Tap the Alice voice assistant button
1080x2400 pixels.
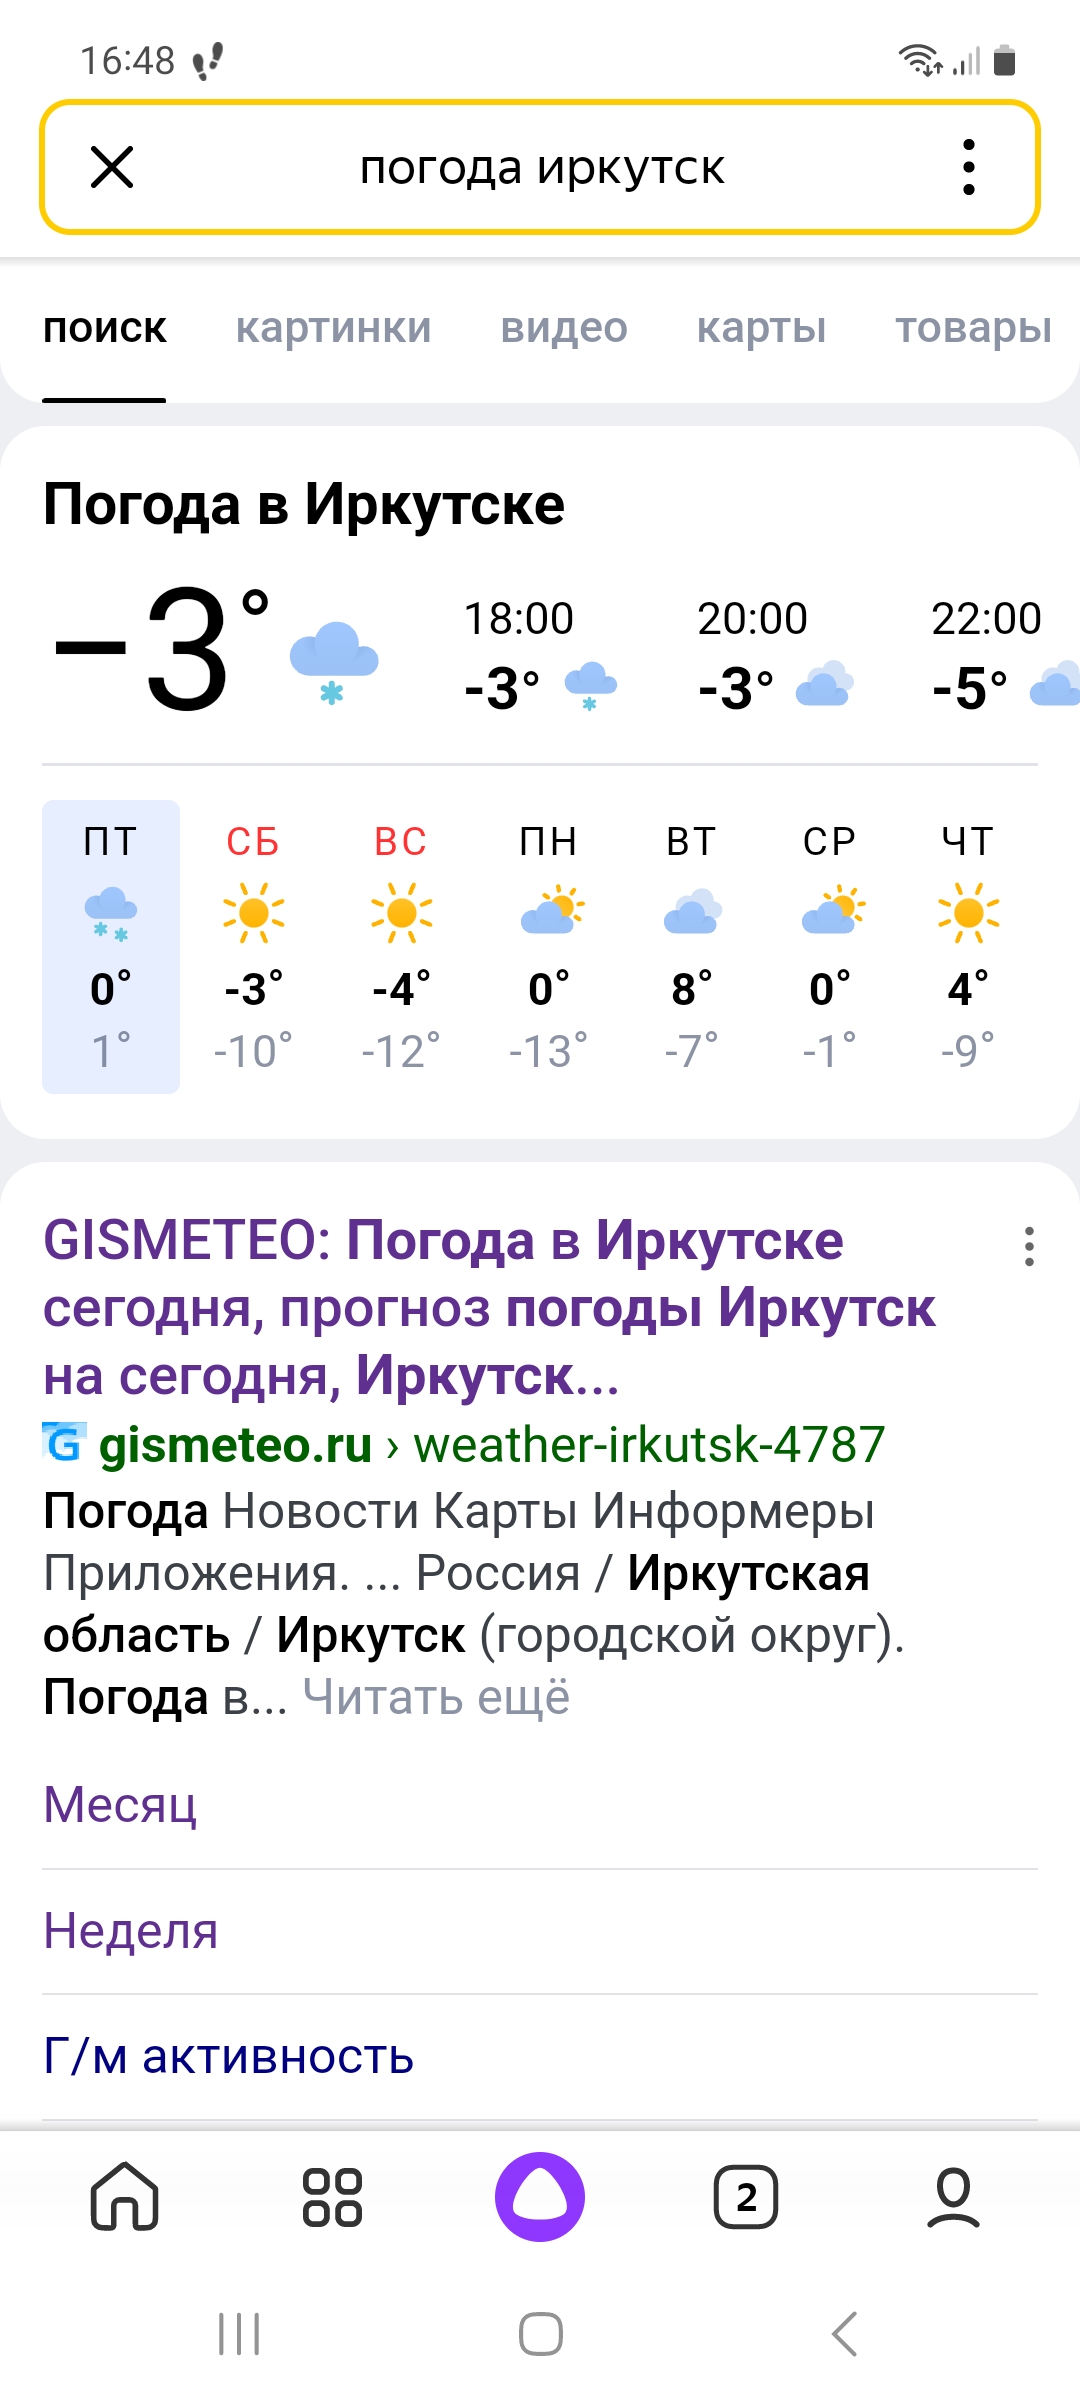[x=540, y=2197]
